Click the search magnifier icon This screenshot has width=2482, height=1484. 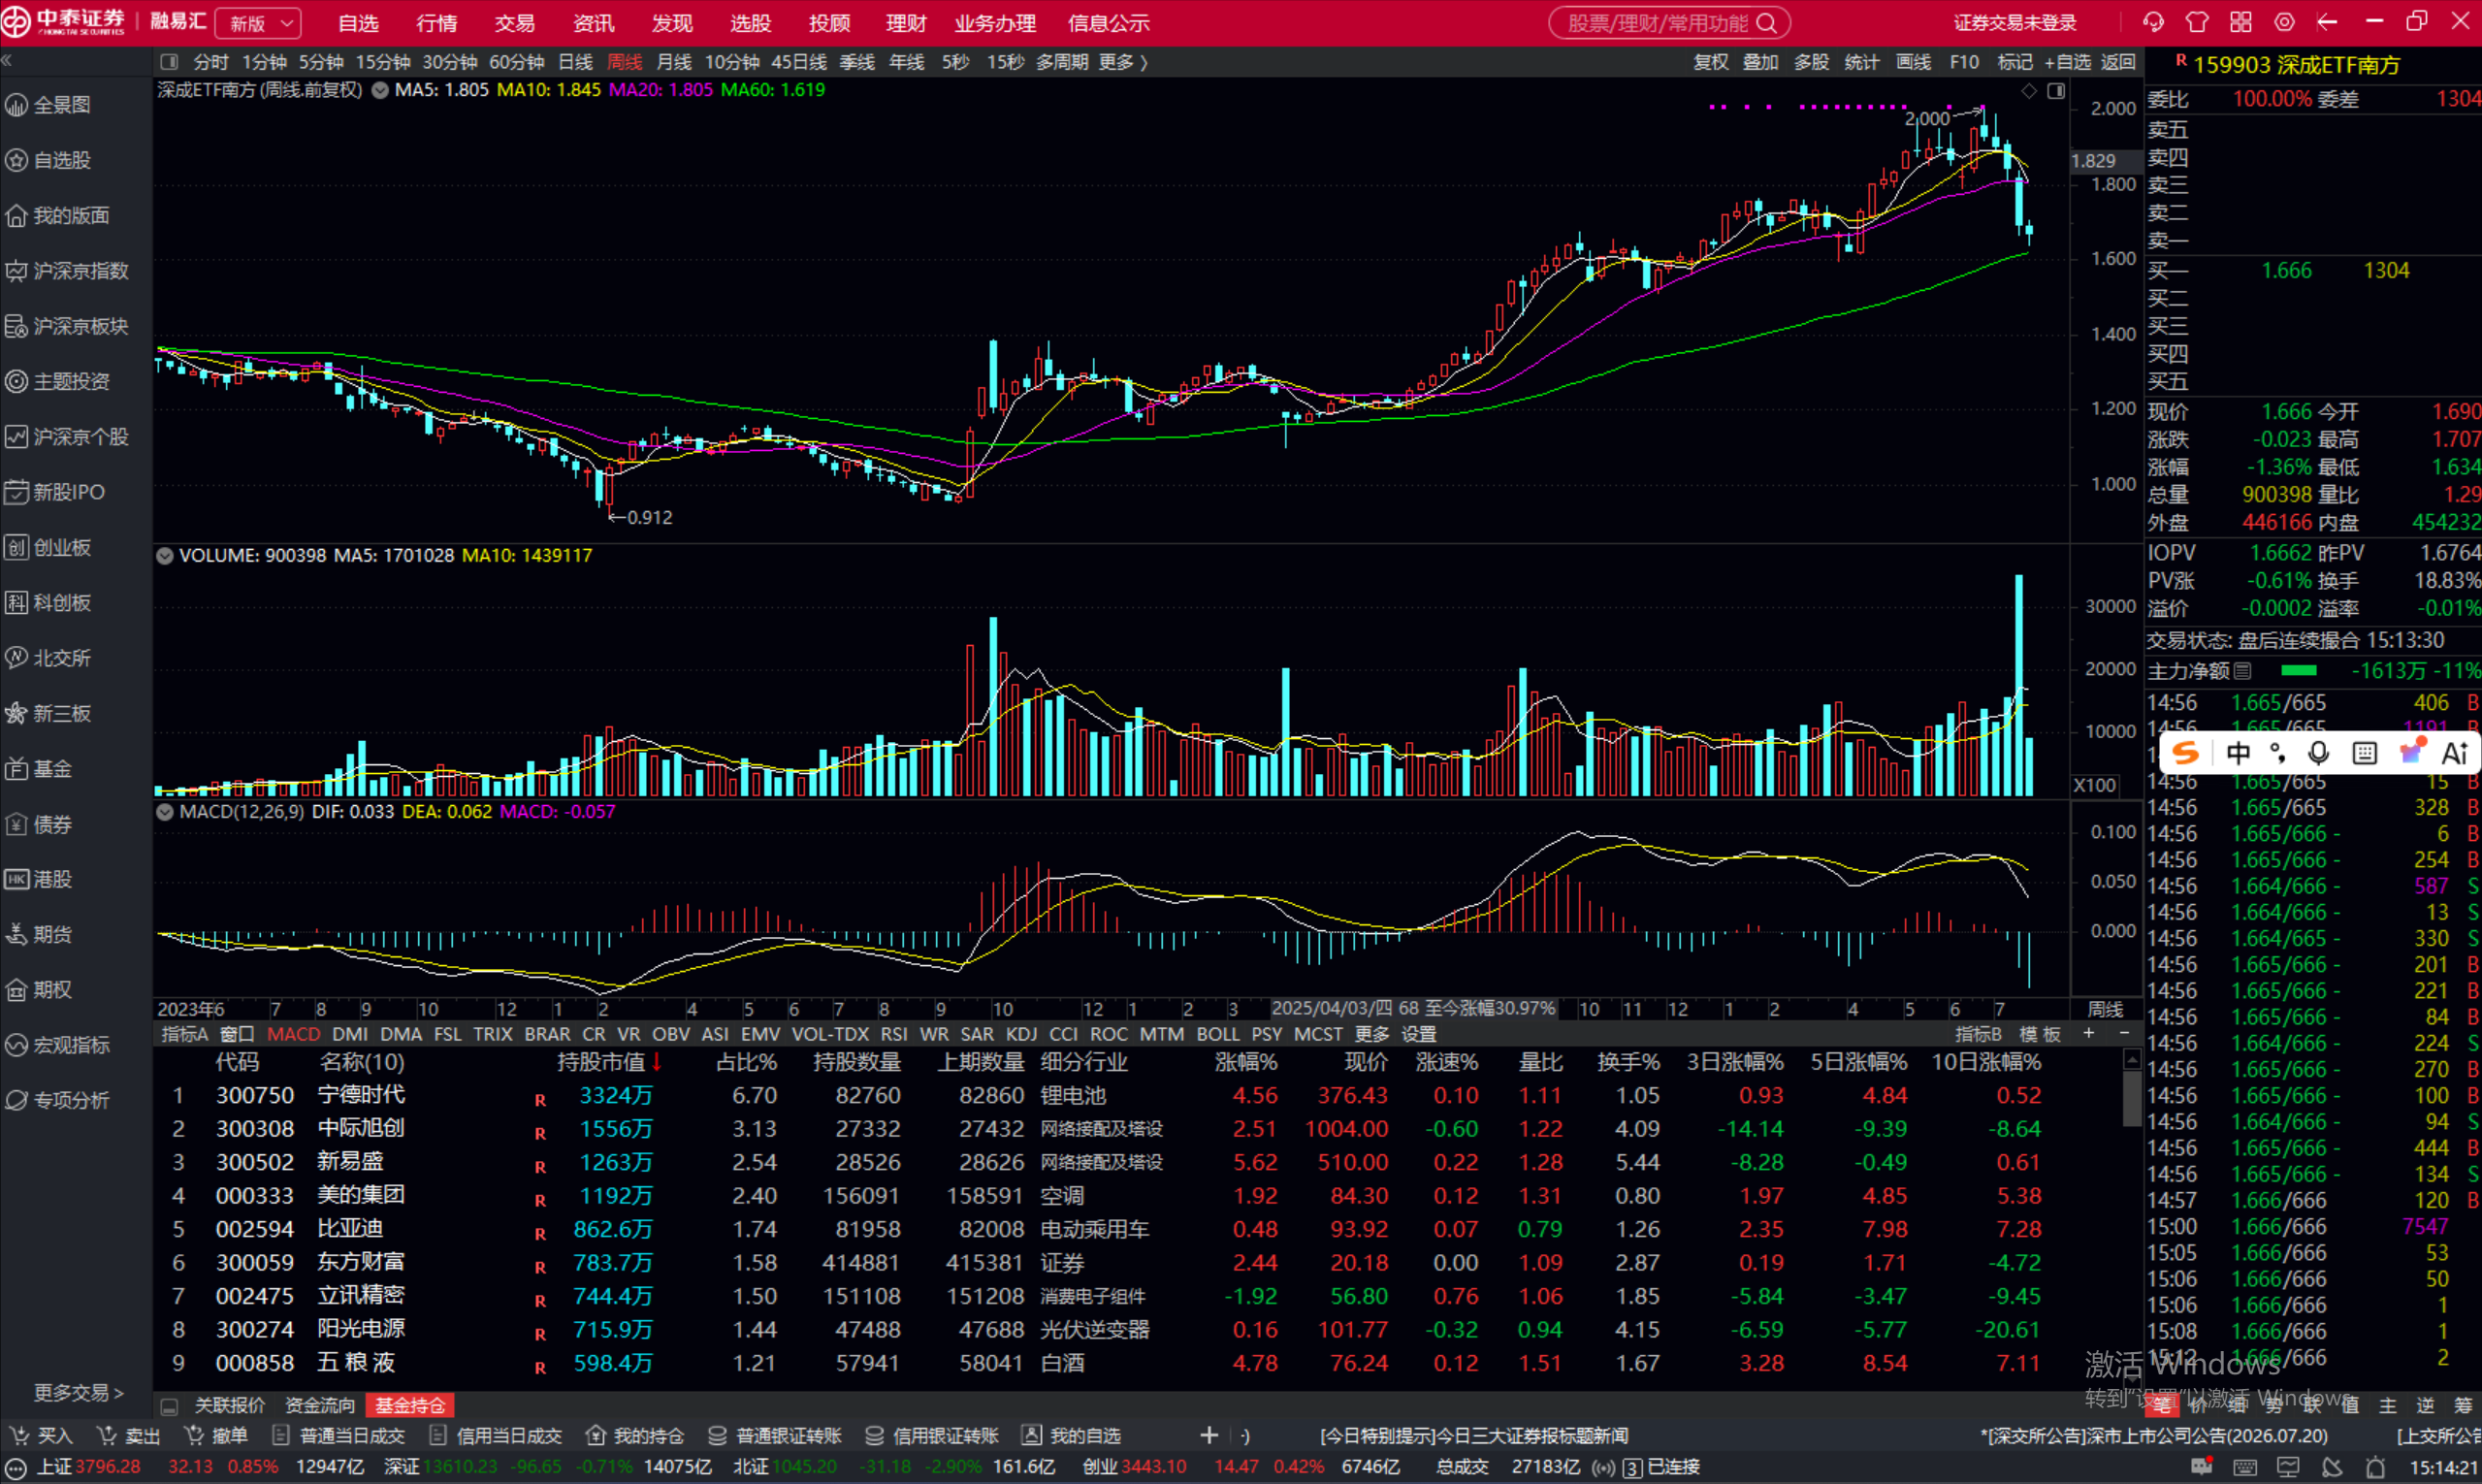[x=1767, y=22]
